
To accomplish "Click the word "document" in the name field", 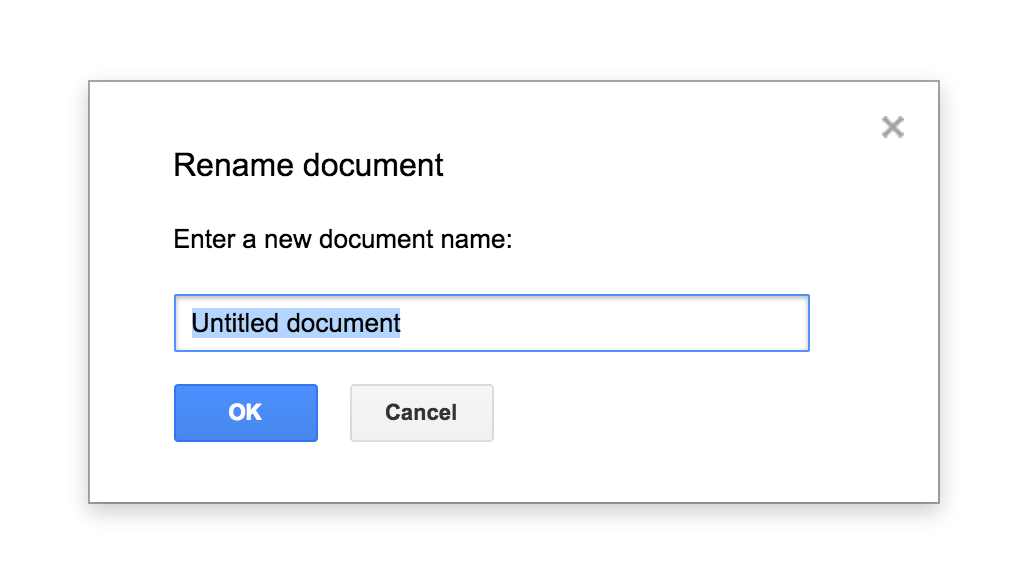I will (x=343, y=323).
